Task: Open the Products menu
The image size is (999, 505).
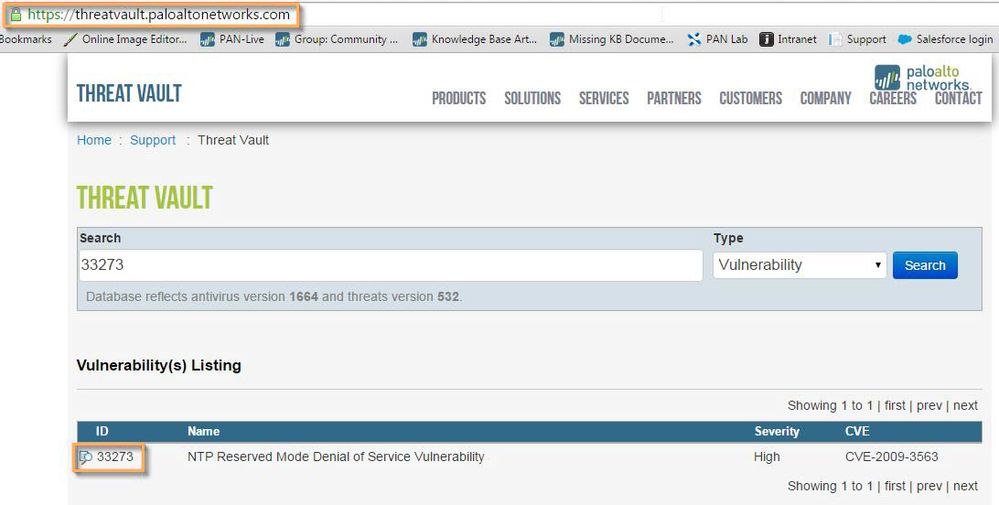Action: click(459, 98)
